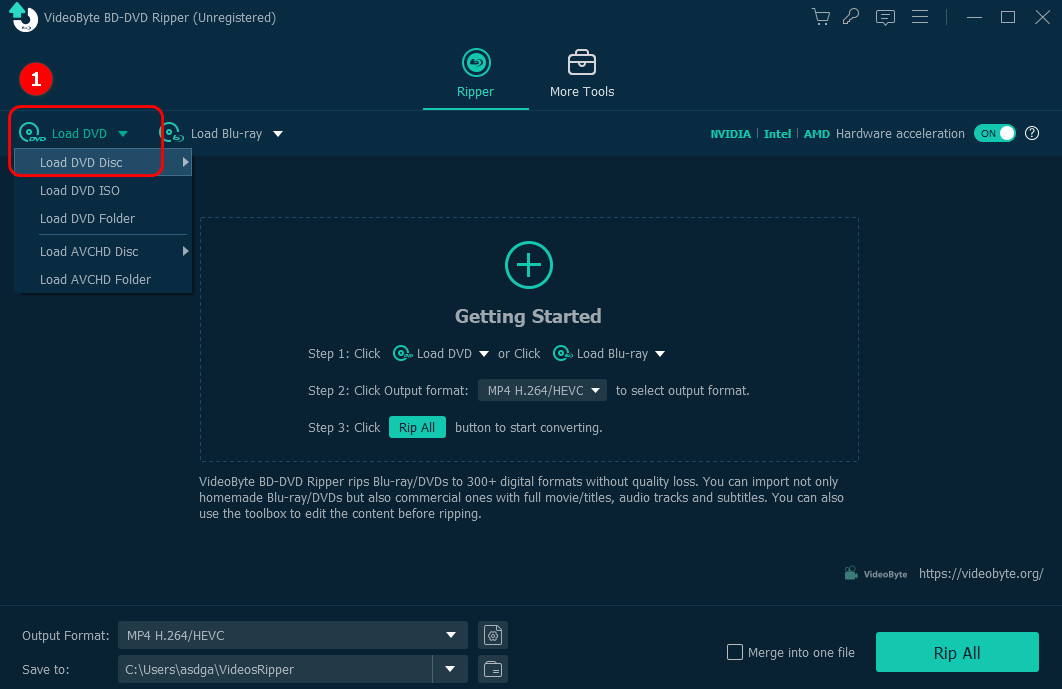
Task: Visit the videobyte.org link
Action: [980, 573]
